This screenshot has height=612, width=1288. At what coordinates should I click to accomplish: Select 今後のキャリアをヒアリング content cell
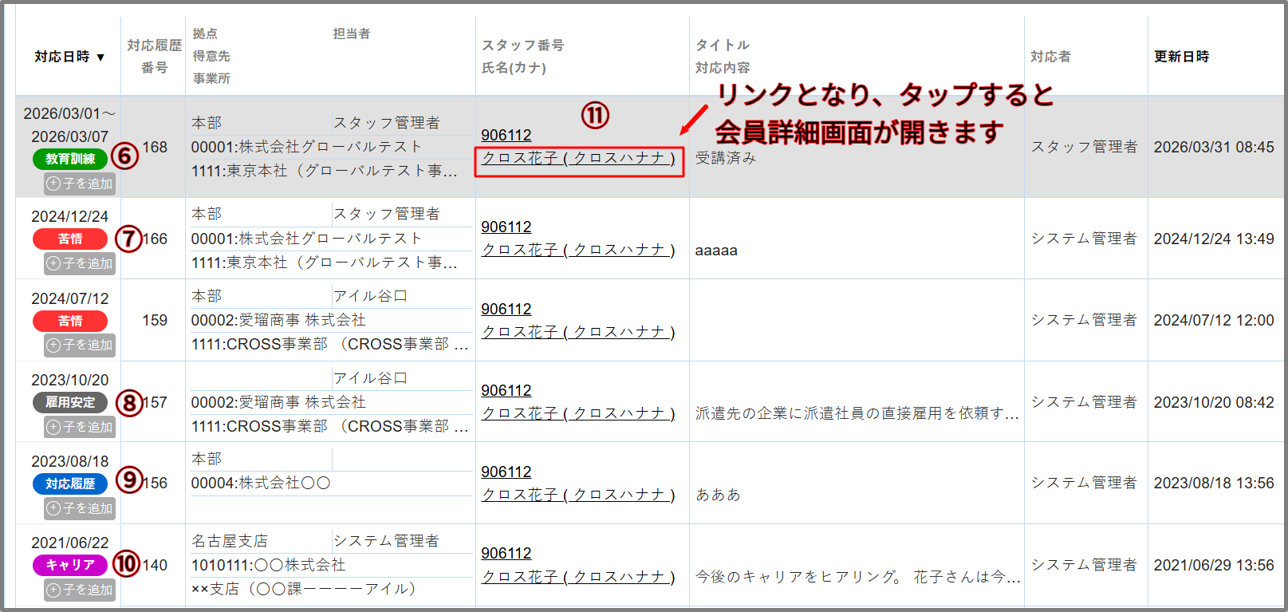click(x=857, y=576)
